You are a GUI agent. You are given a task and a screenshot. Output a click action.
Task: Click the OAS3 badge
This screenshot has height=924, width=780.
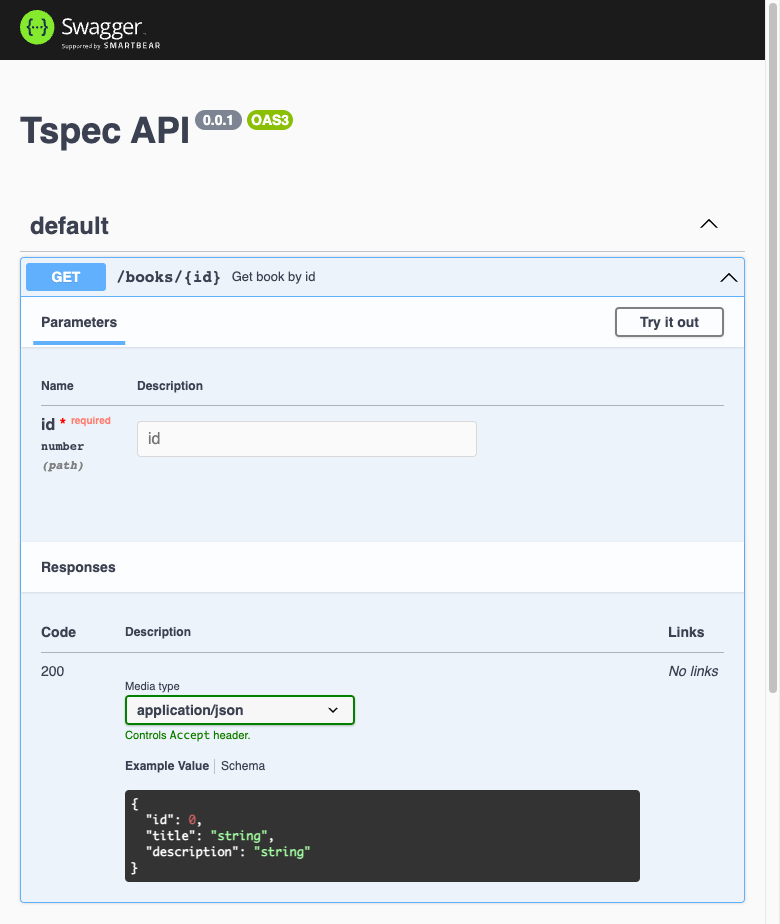coord(268,120)
